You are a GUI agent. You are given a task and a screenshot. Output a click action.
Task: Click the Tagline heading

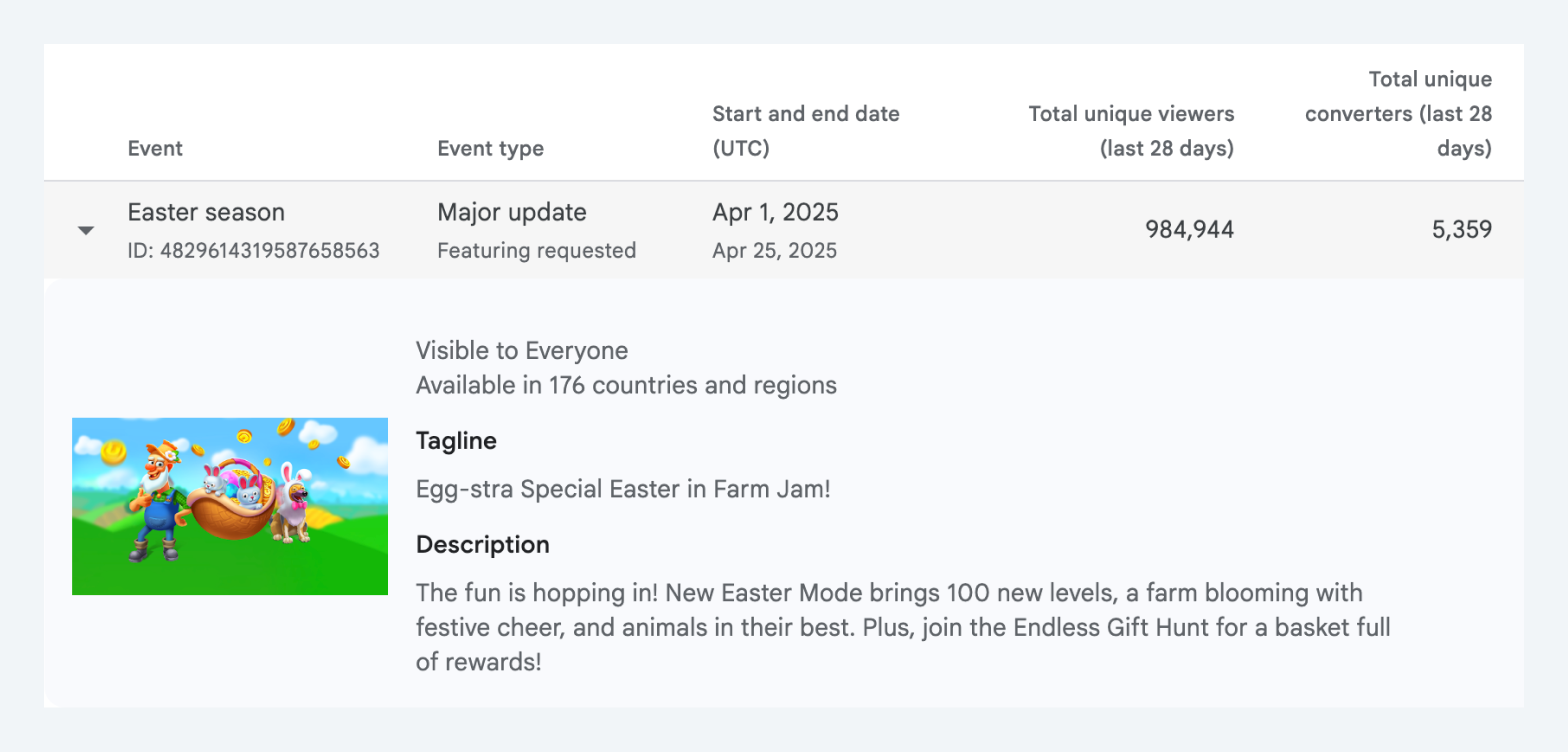coord(456,441)
